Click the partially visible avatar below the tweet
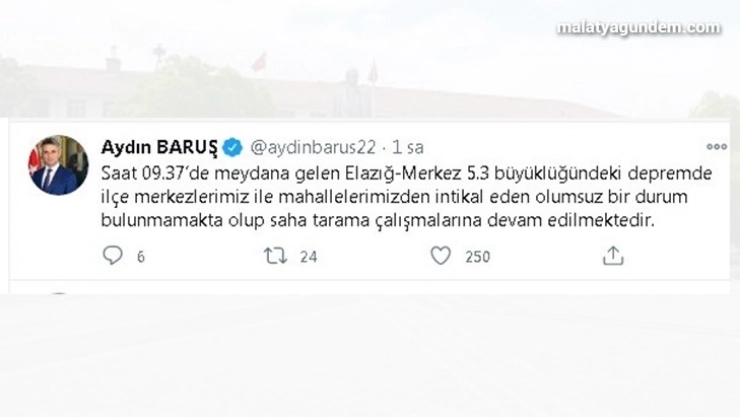This screenshot has height=417, width=740. [x=59, y=293]
